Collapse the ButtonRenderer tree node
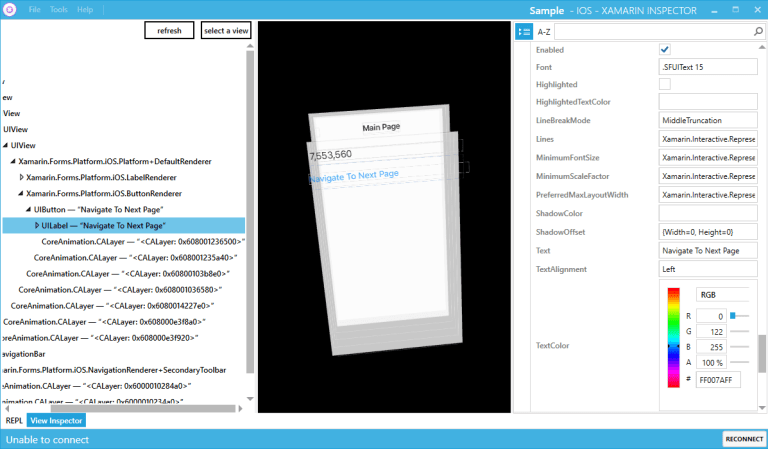This screenshot has height=449, width=768. 21,193
